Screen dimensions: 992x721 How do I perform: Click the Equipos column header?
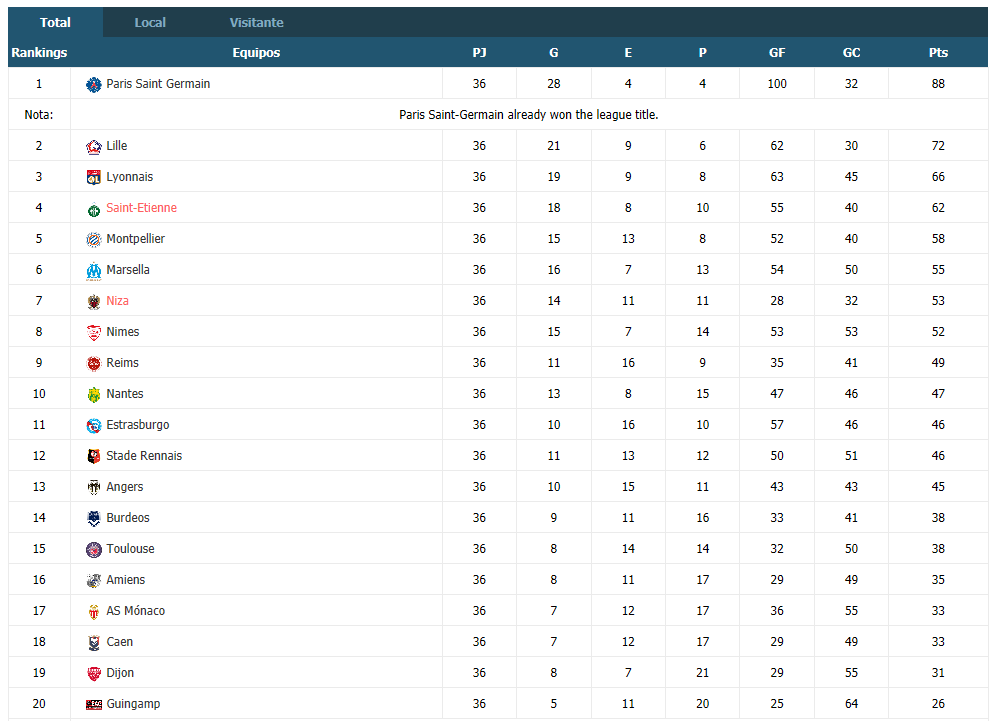point(256,52)
